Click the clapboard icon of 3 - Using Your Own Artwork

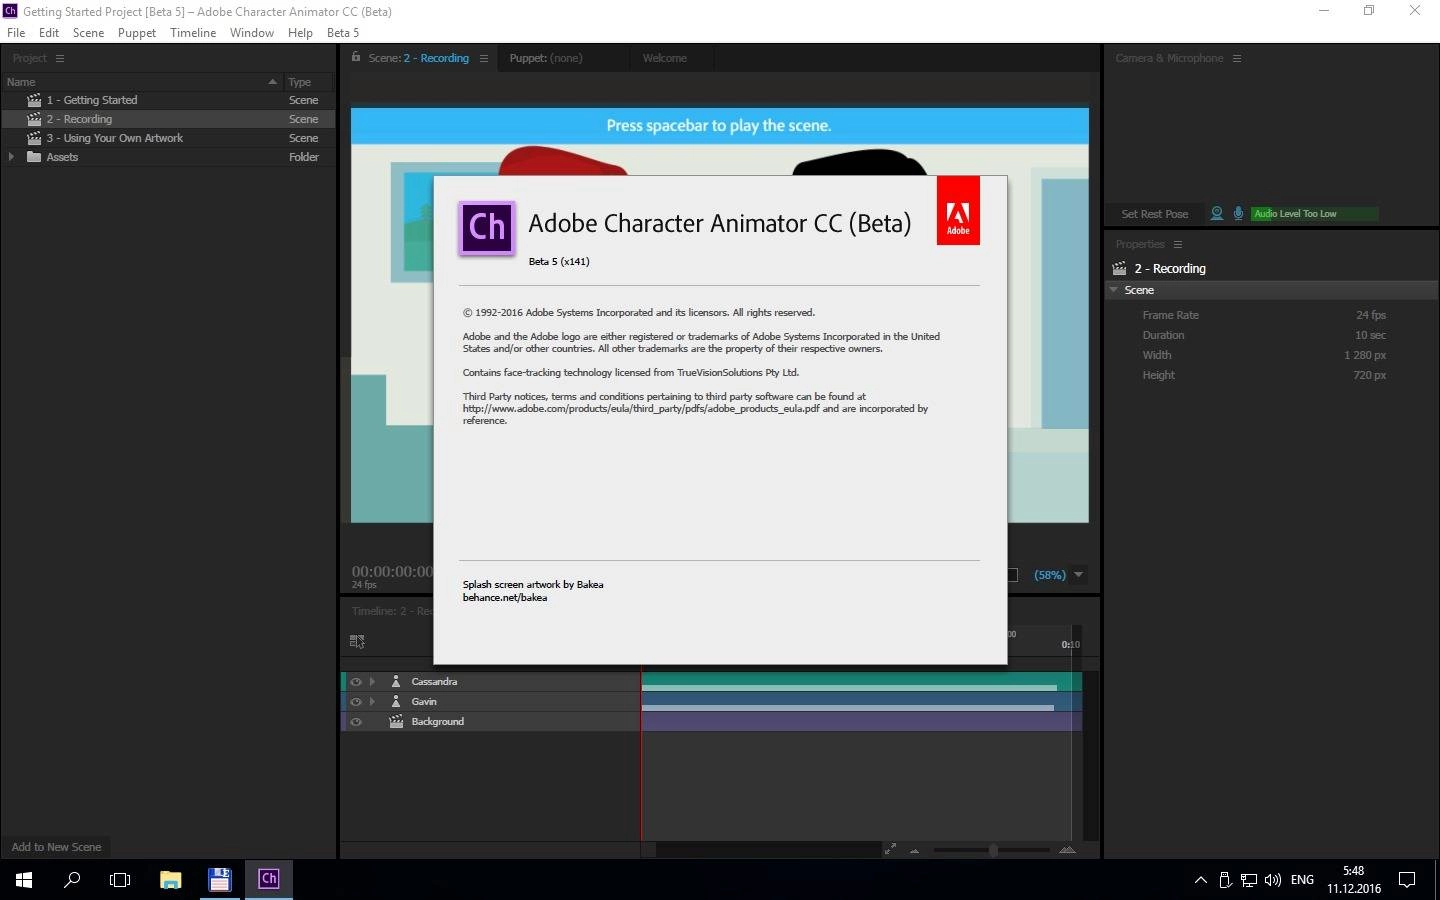coord(34,138)
